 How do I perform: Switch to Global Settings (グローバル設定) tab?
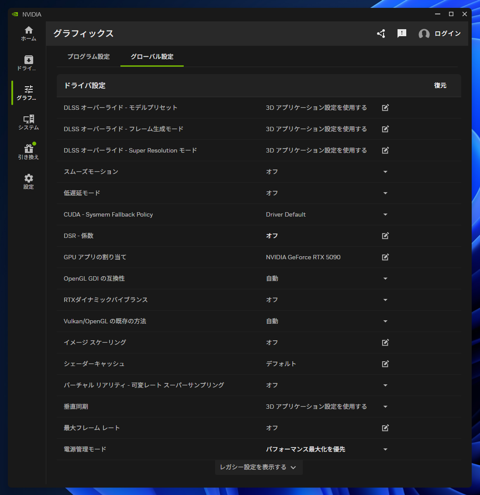point(152,56)
